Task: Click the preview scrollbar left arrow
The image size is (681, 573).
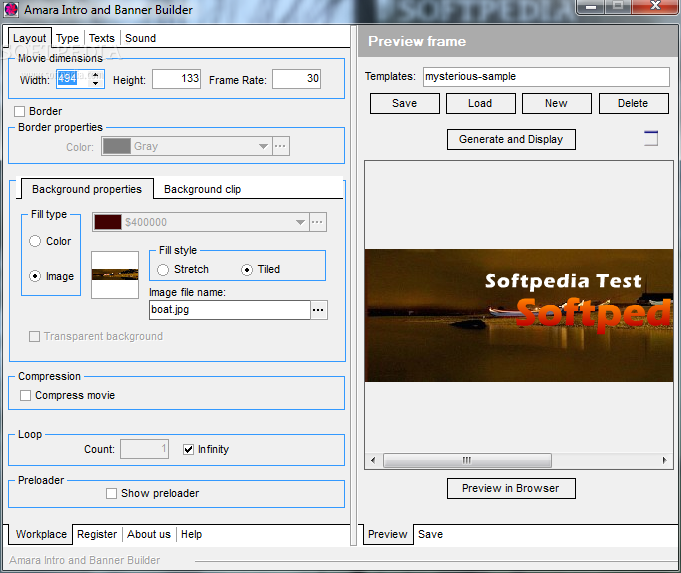Action: point(373,460)
